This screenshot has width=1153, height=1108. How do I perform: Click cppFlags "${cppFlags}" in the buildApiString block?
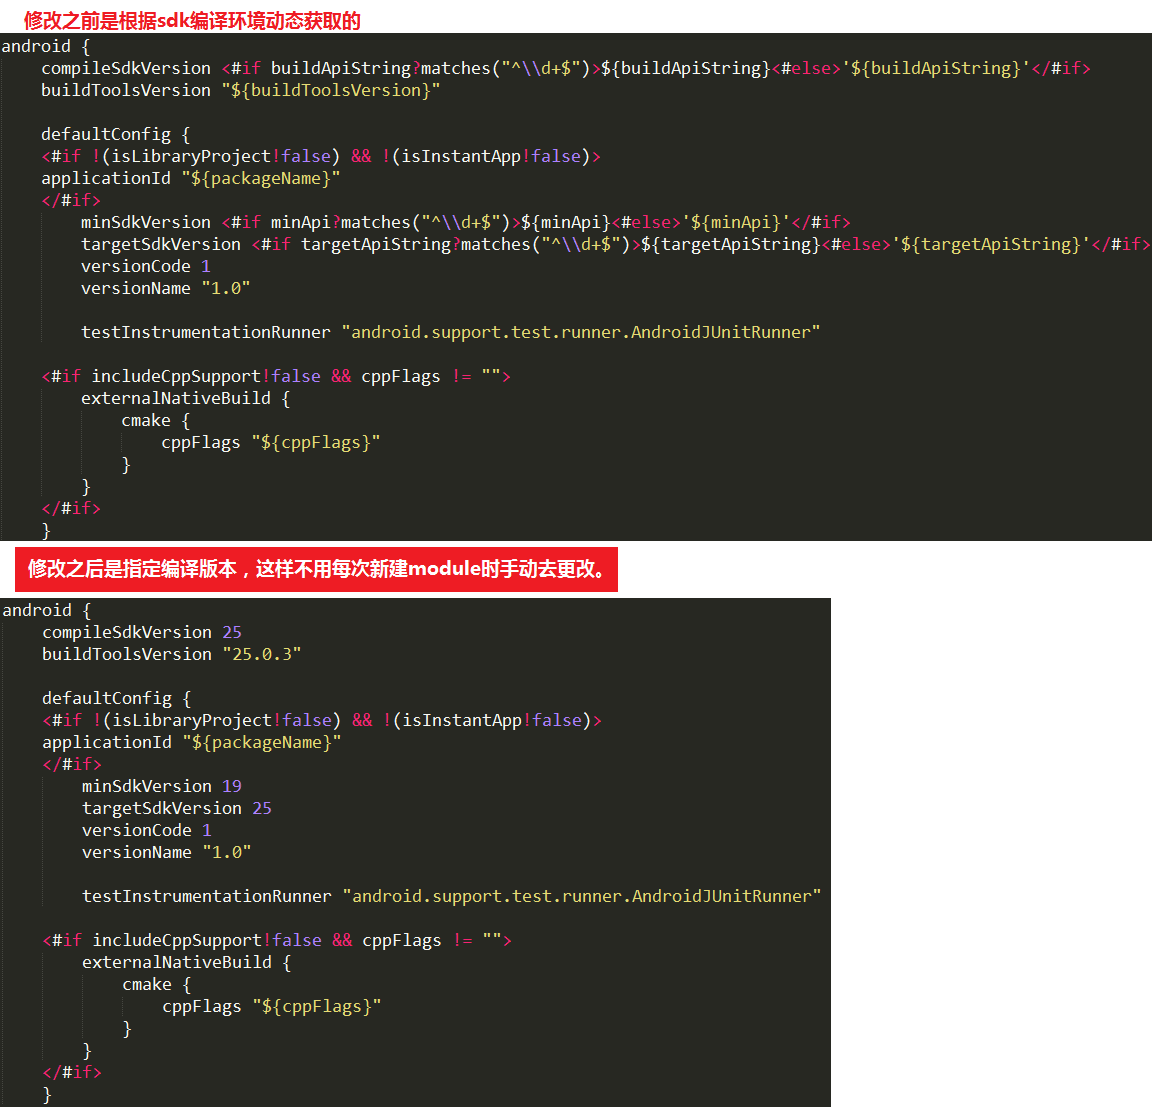(x=271, y=443)
